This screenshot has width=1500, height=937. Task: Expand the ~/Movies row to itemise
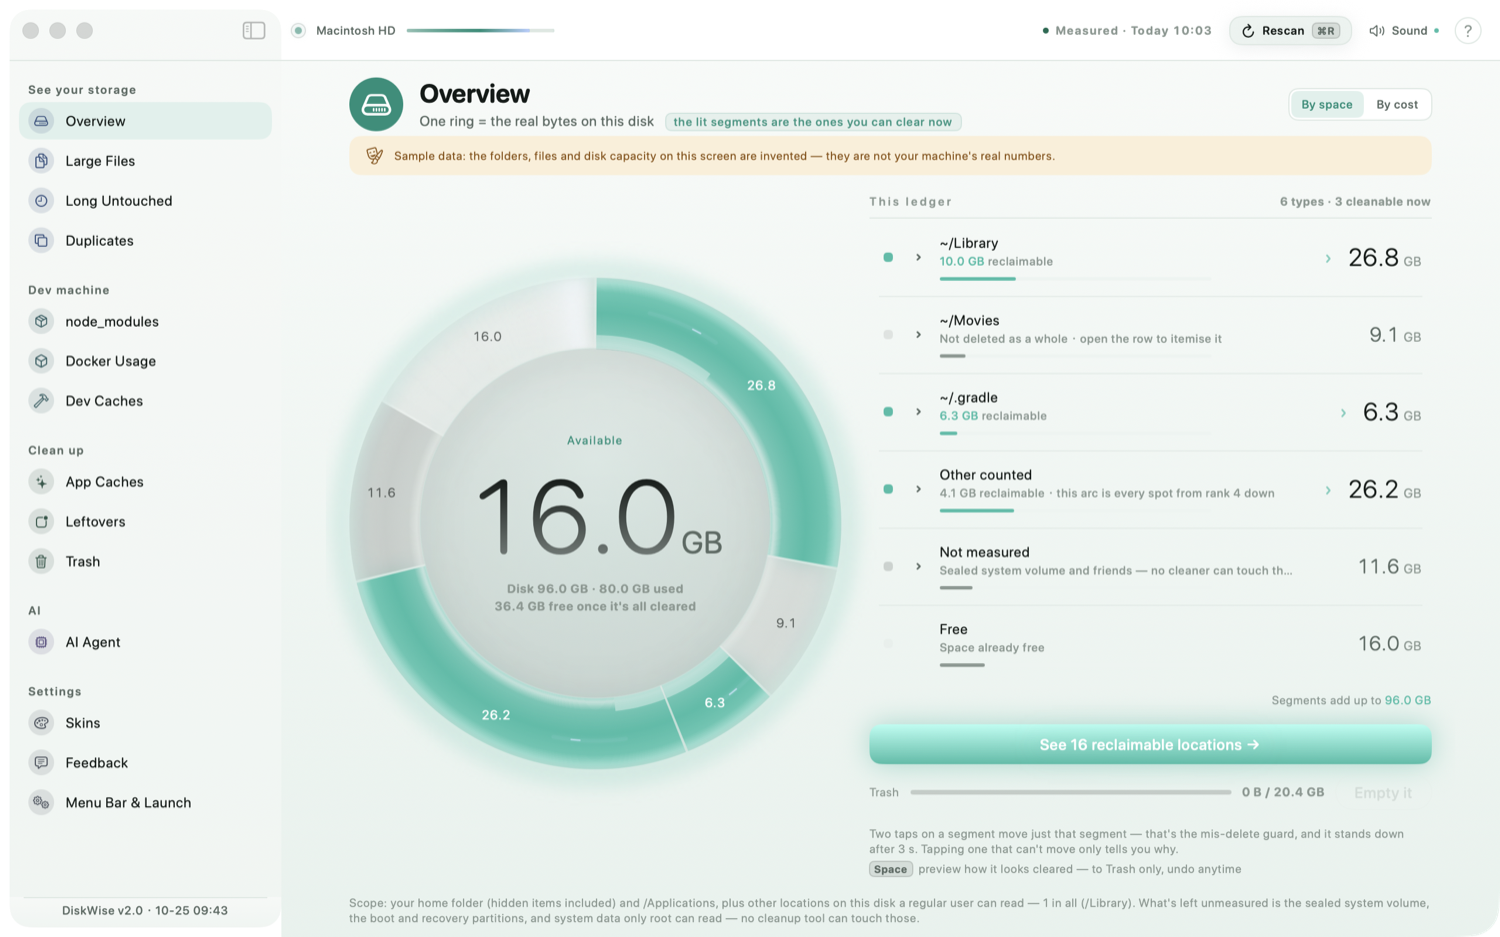[918, 335]
